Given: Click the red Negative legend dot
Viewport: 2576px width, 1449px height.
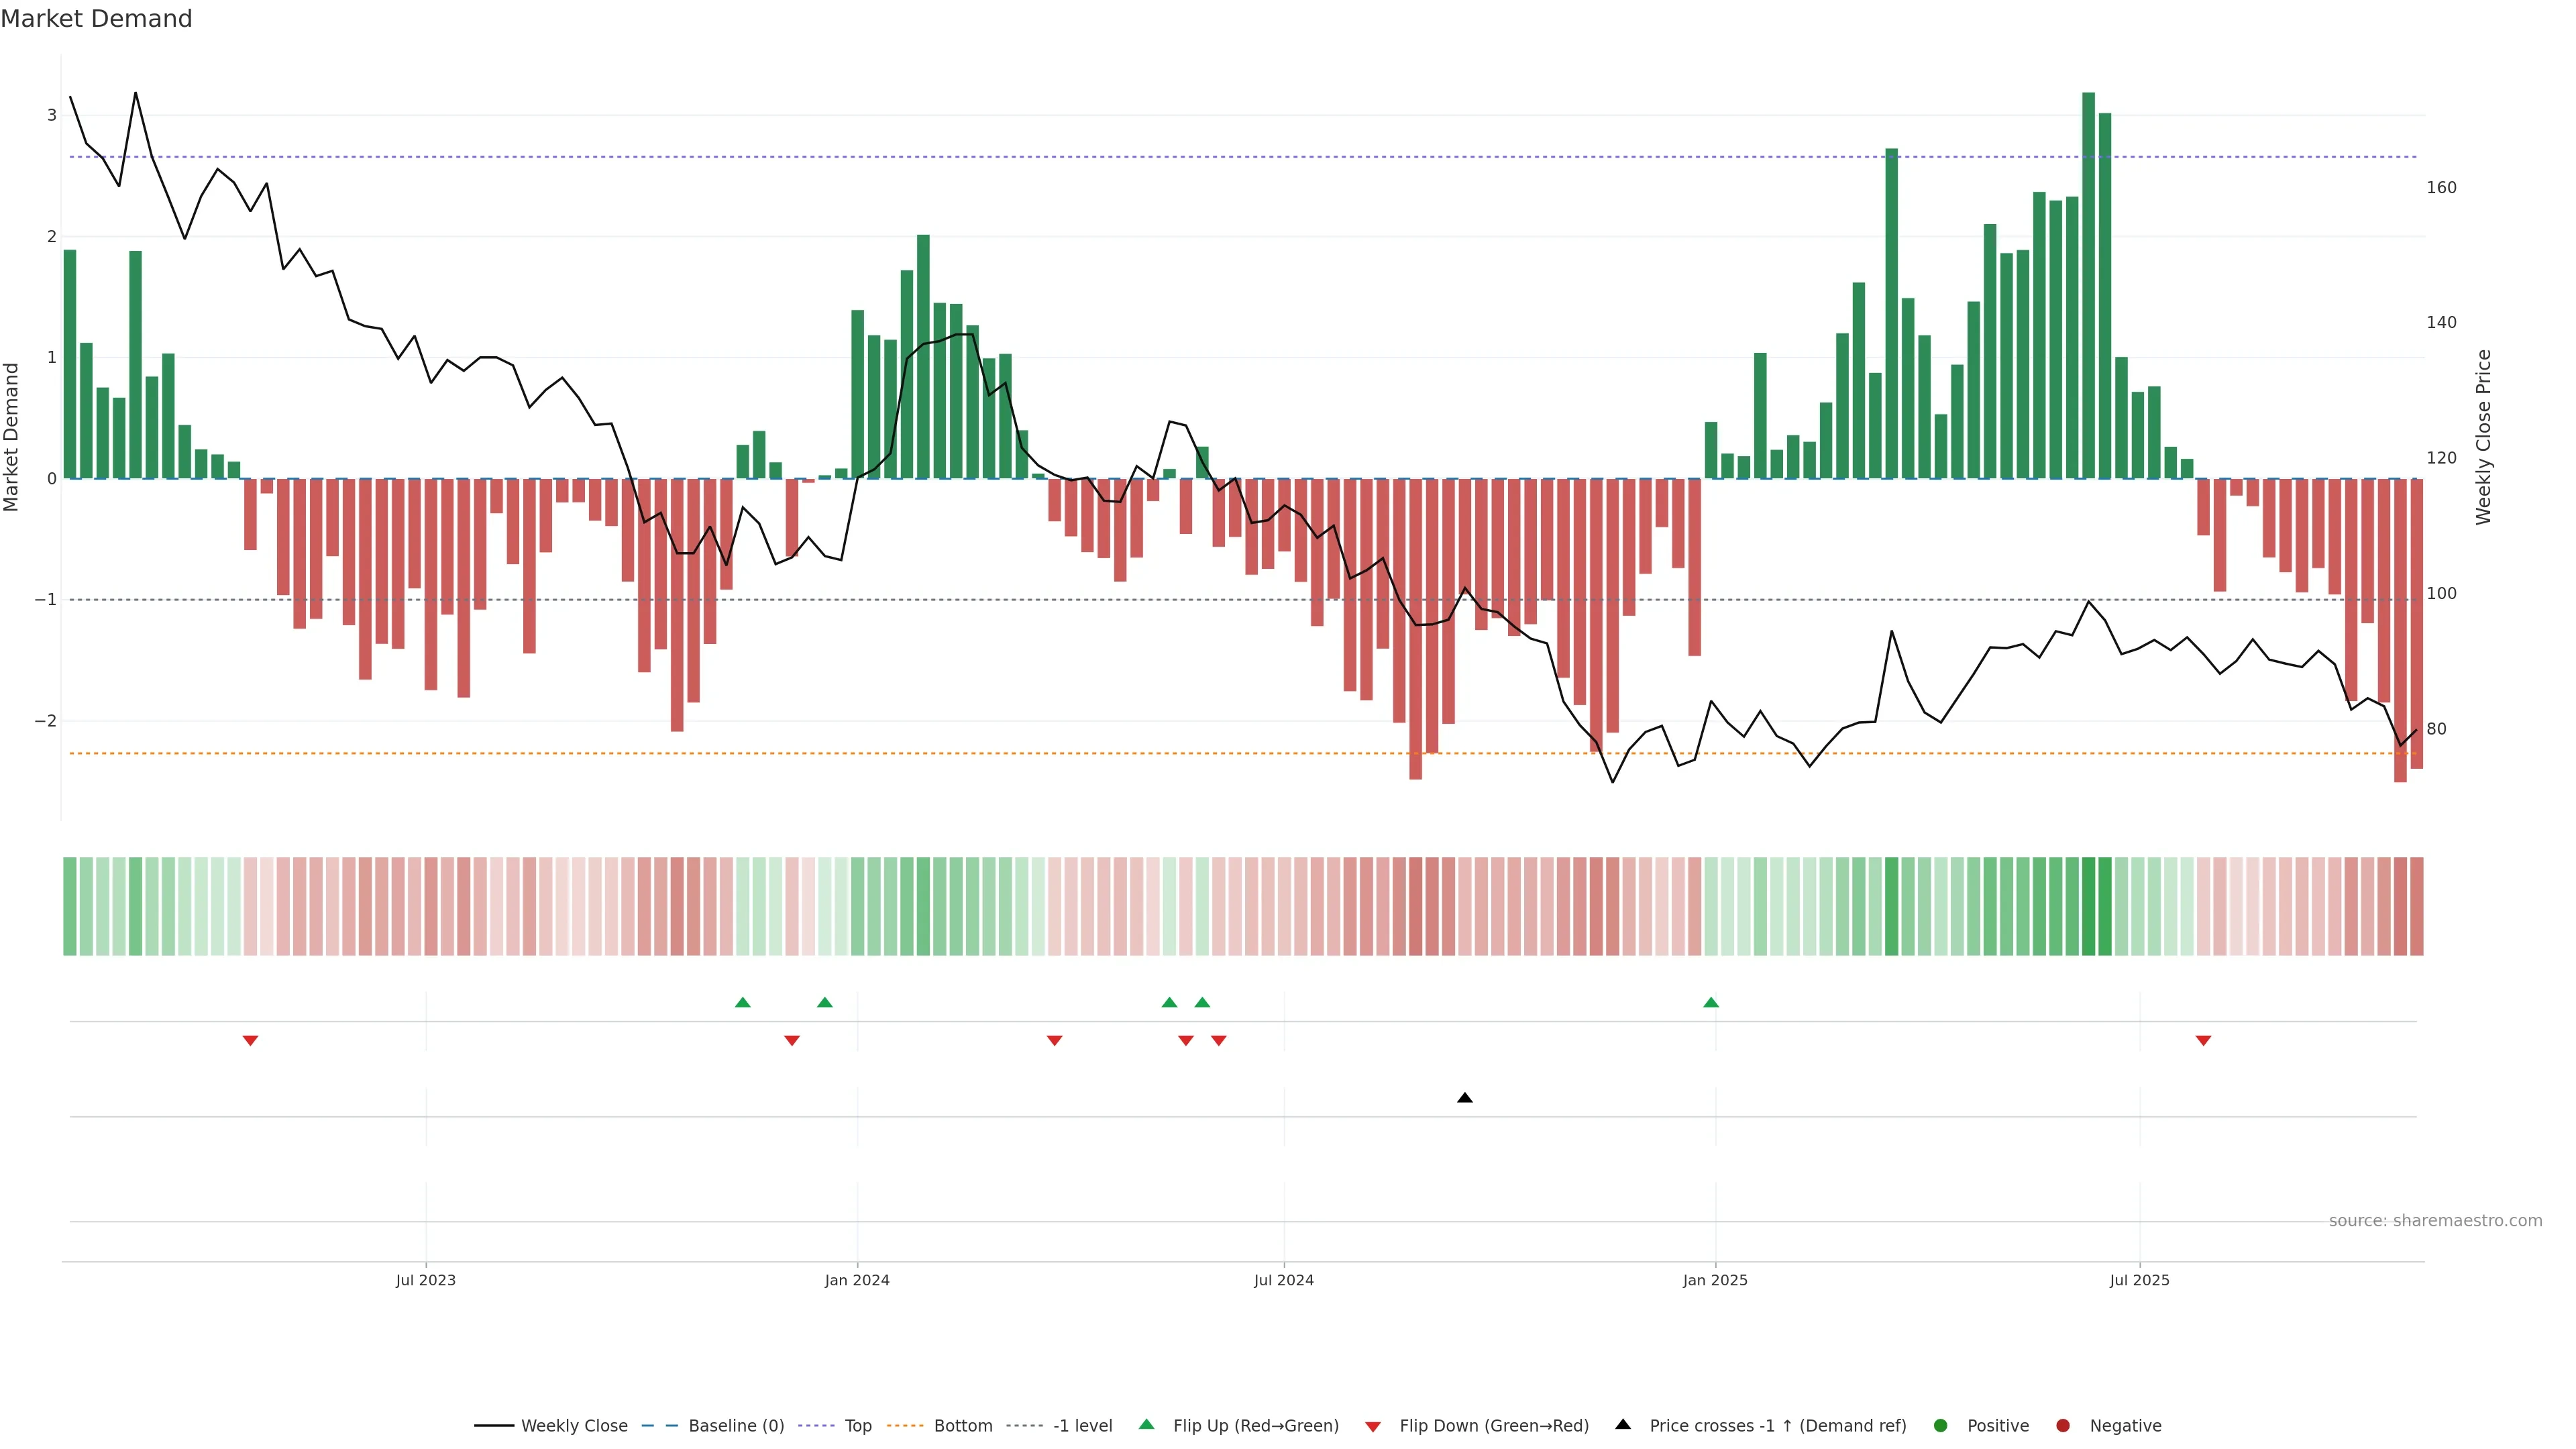Looking at the screenshot, I should (2063, 1426).
